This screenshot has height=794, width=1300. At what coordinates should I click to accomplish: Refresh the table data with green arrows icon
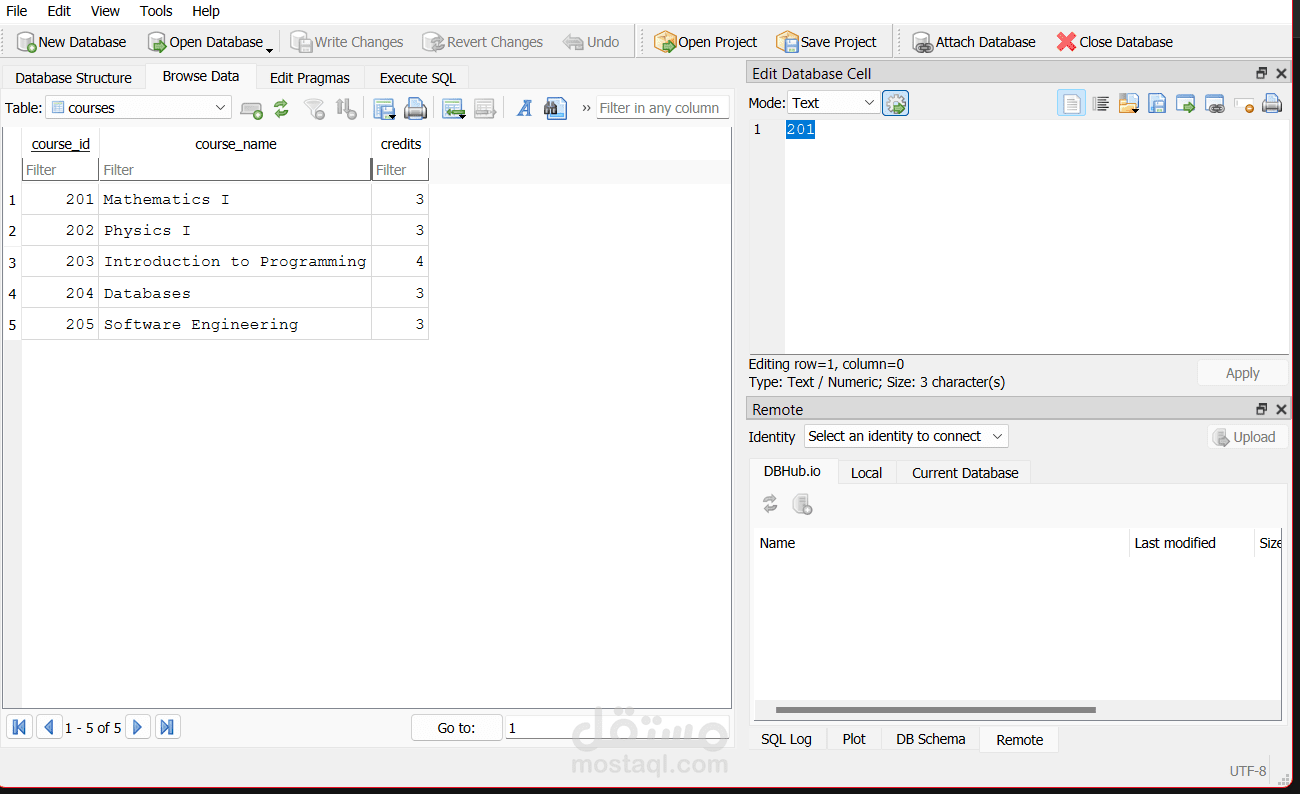coord(281,108)
